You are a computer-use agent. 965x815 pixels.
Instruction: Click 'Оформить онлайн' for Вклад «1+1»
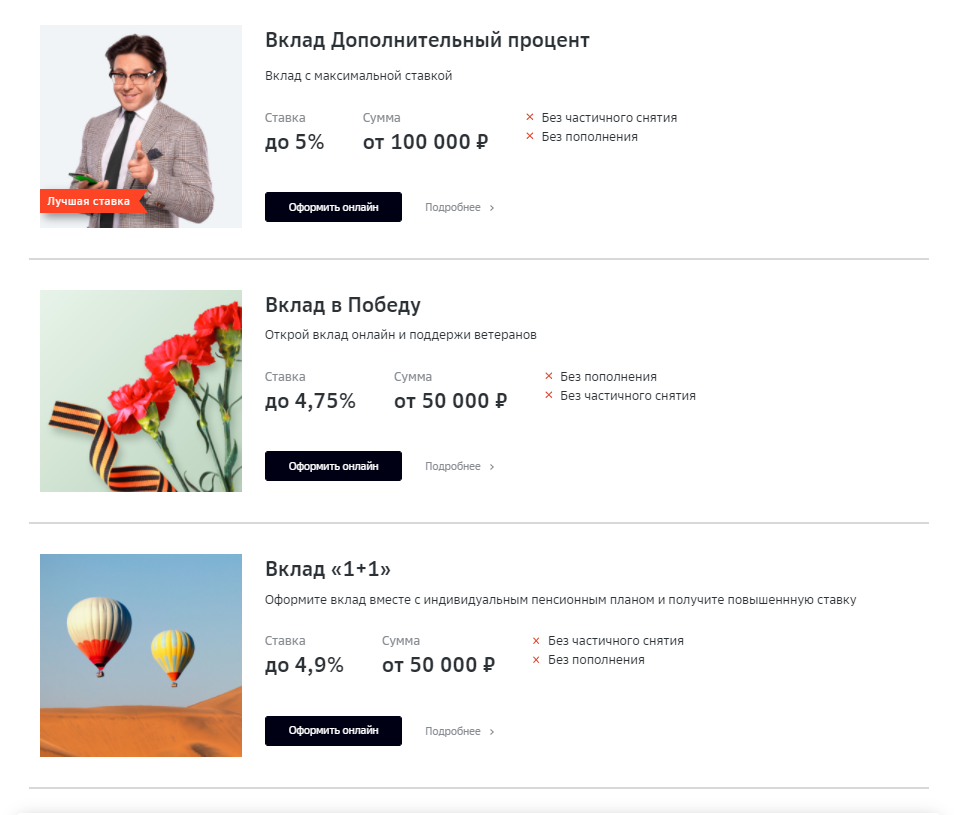333,731
